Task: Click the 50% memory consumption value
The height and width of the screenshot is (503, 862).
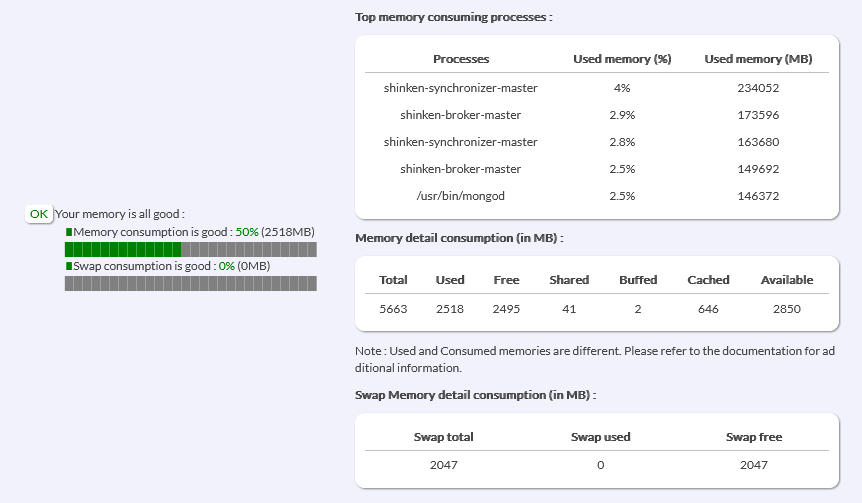Action: point(247,232)
